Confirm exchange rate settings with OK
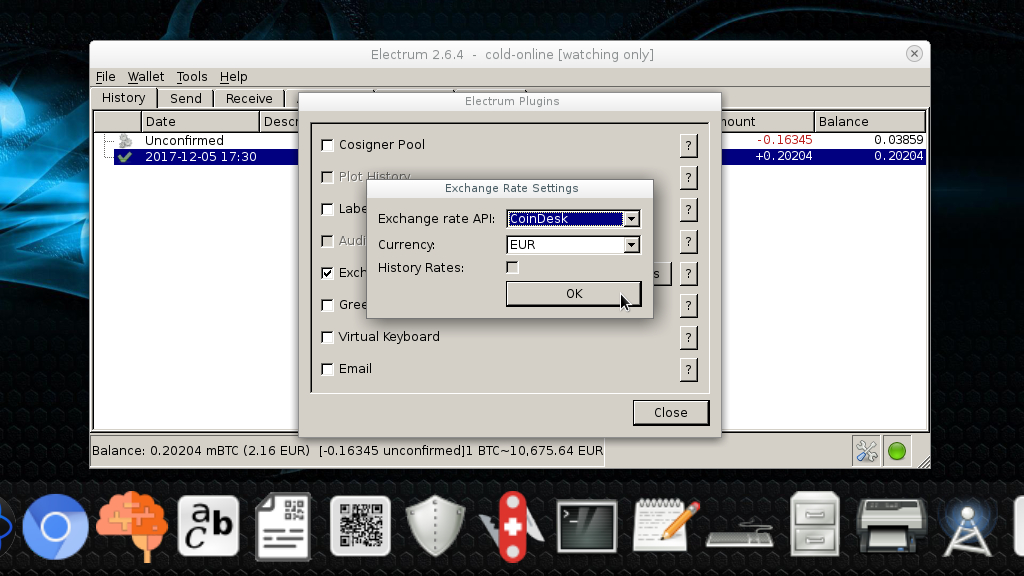This screenshot has height=576, width=1024. pyautogui.click(x=573, y=294)
